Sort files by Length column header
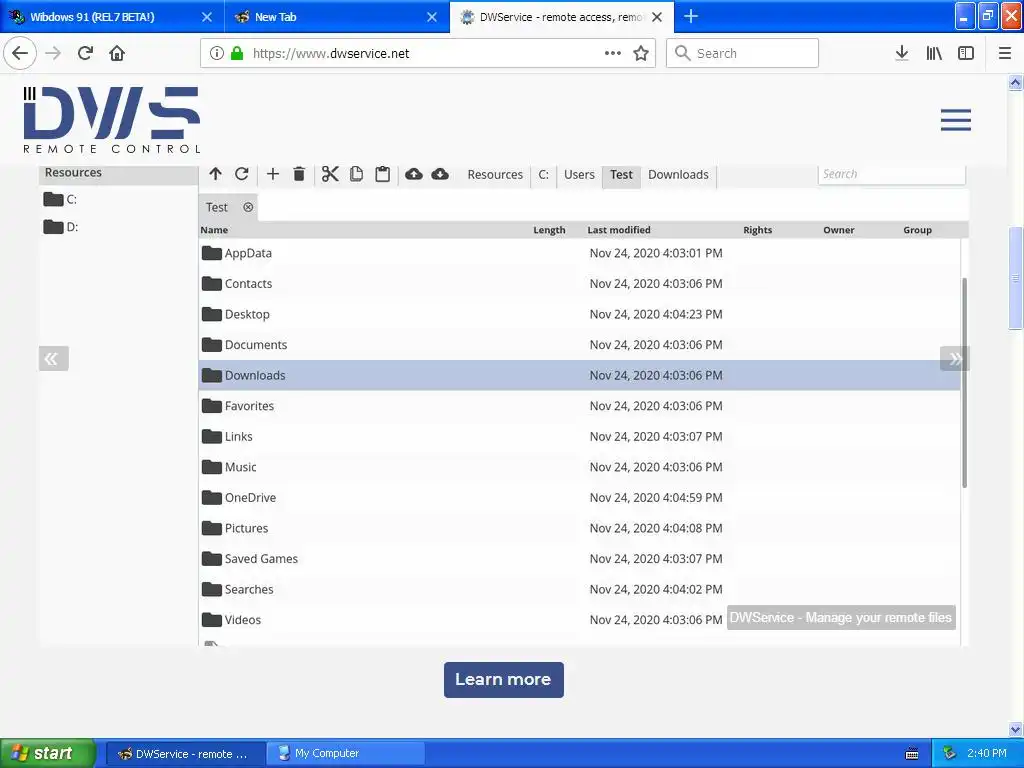This screenshot has height=768, width=1024. tap(549, 230)
